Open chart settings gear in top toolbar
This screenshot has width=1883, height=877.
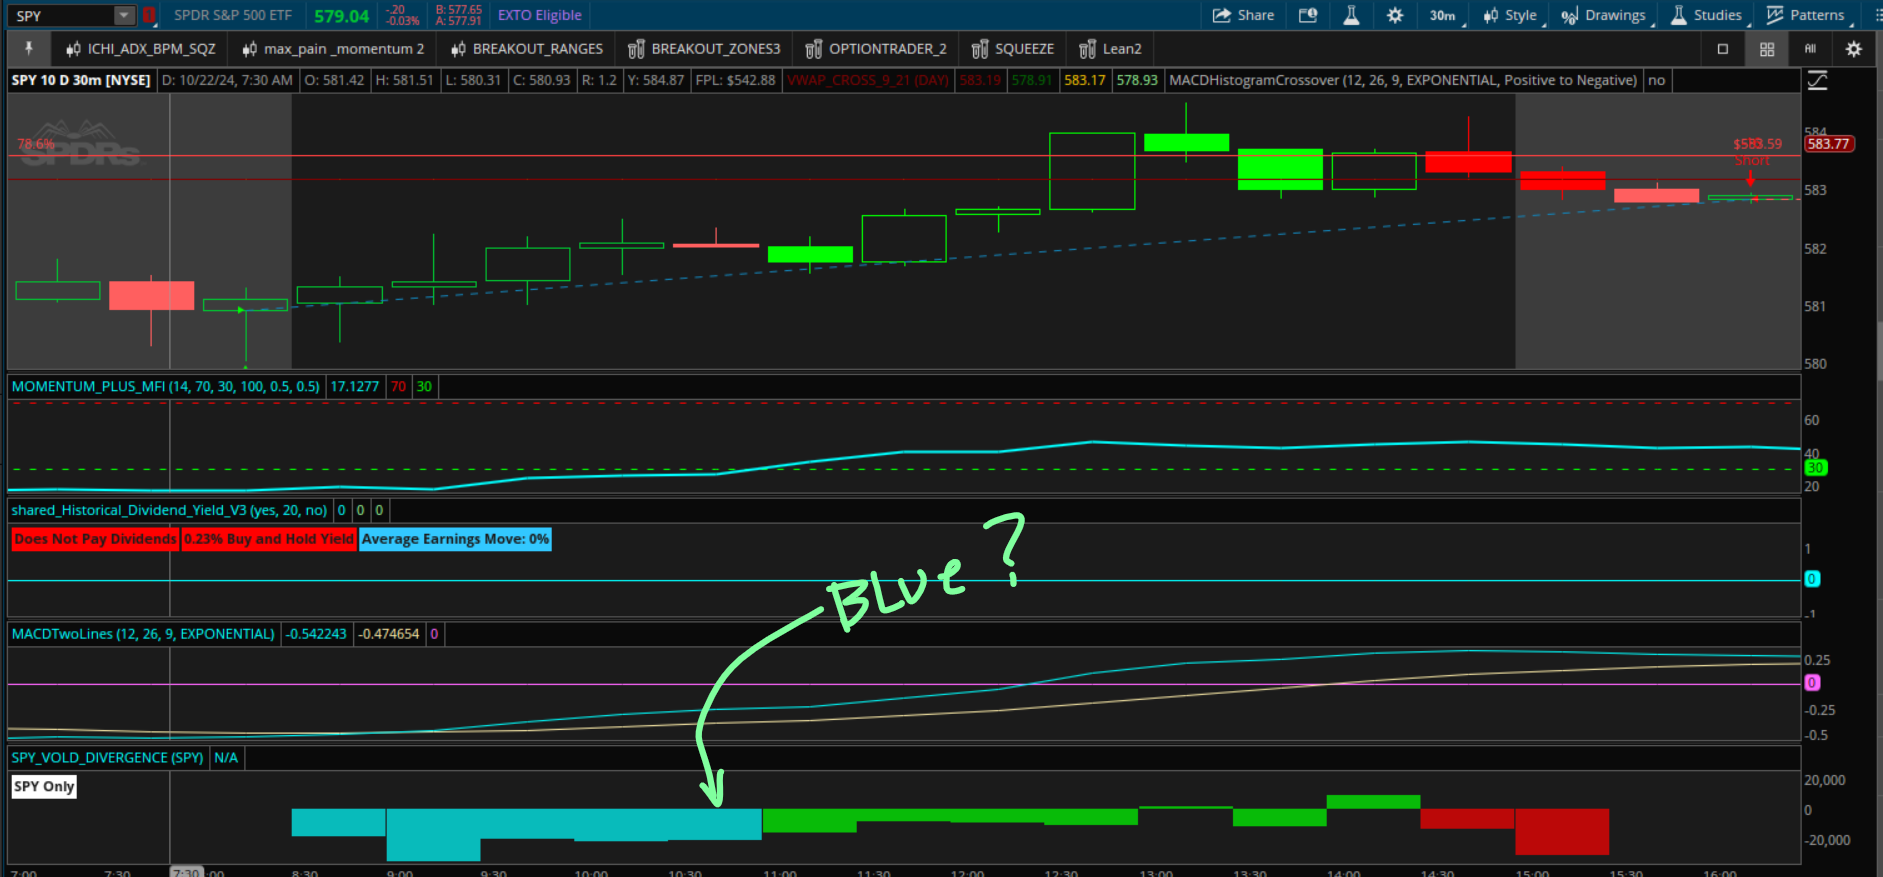[1395, 15]
